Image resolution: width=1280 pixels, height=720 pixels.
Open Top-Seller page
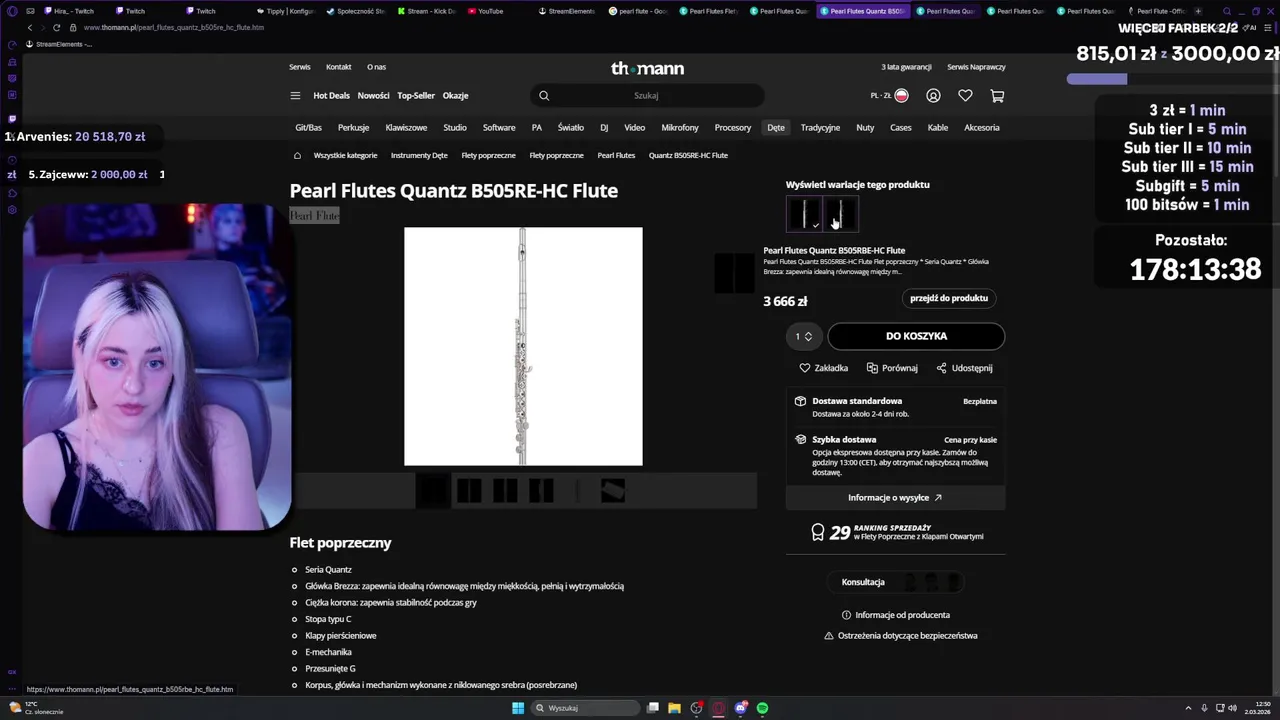[x=416, y=96]
